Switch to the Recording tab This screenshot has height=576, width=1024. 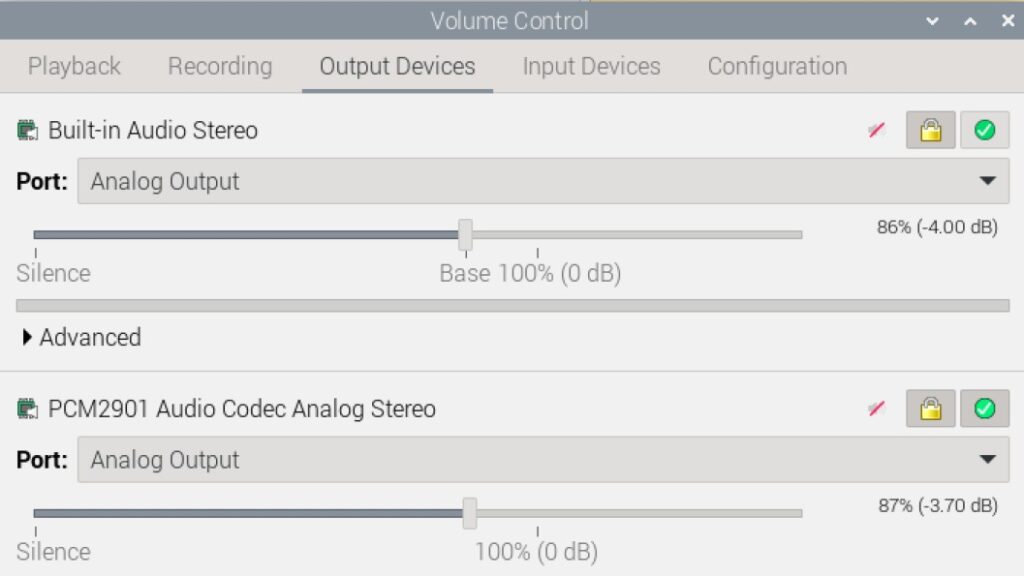pyautogui.click(x=220, y=66)
